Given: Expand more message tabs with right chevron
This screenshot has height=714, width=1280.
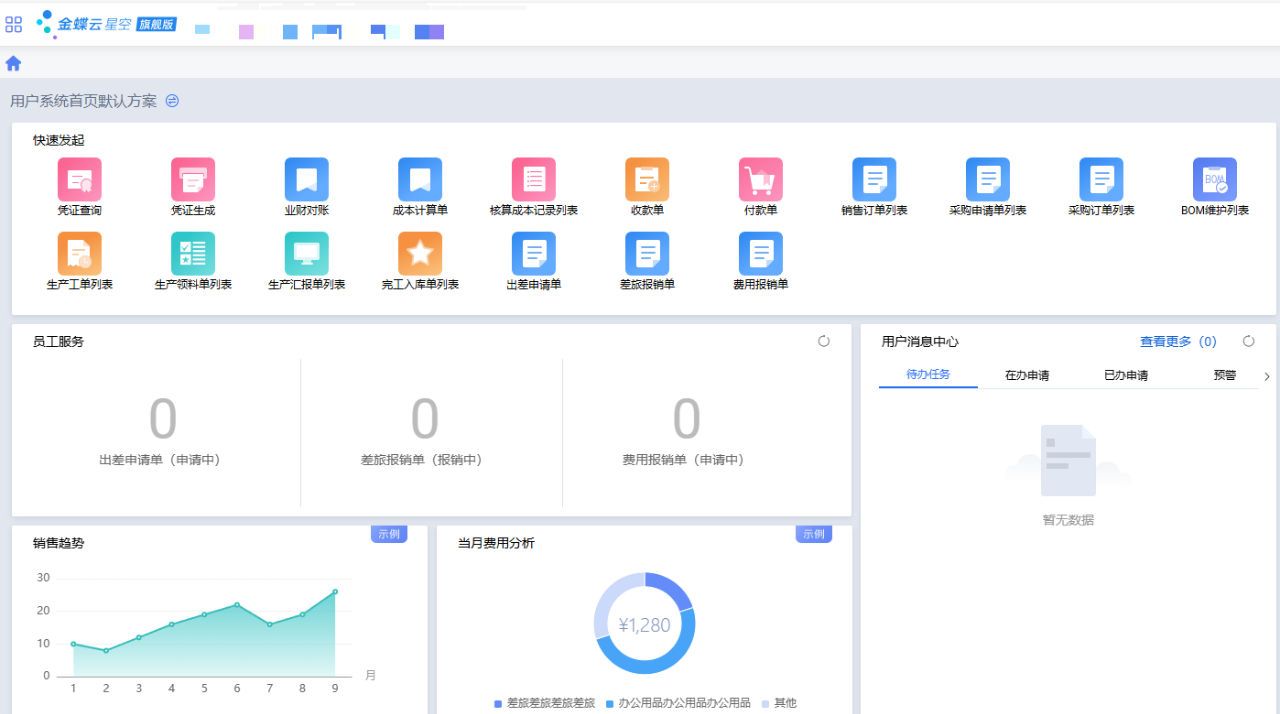Looking at the screenshot, I should tap(1267, 377).
